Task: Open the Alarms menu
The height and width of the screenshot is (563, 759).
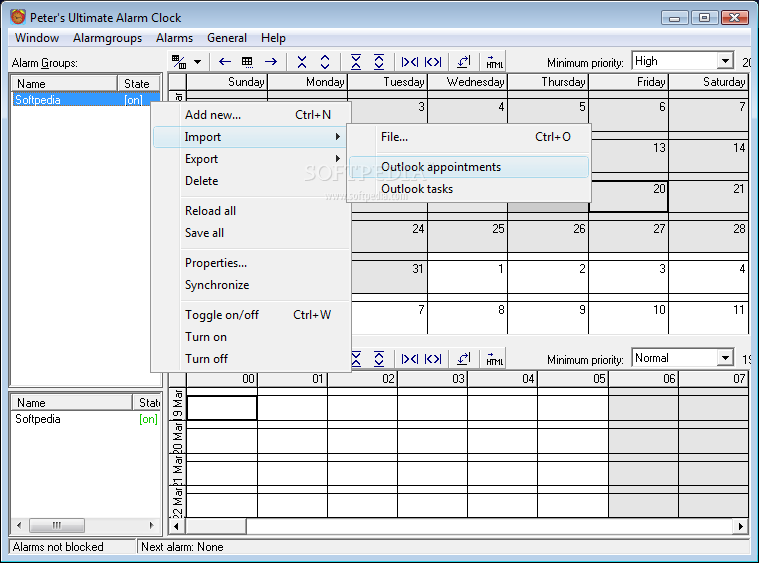Action: tap(174, 38)
